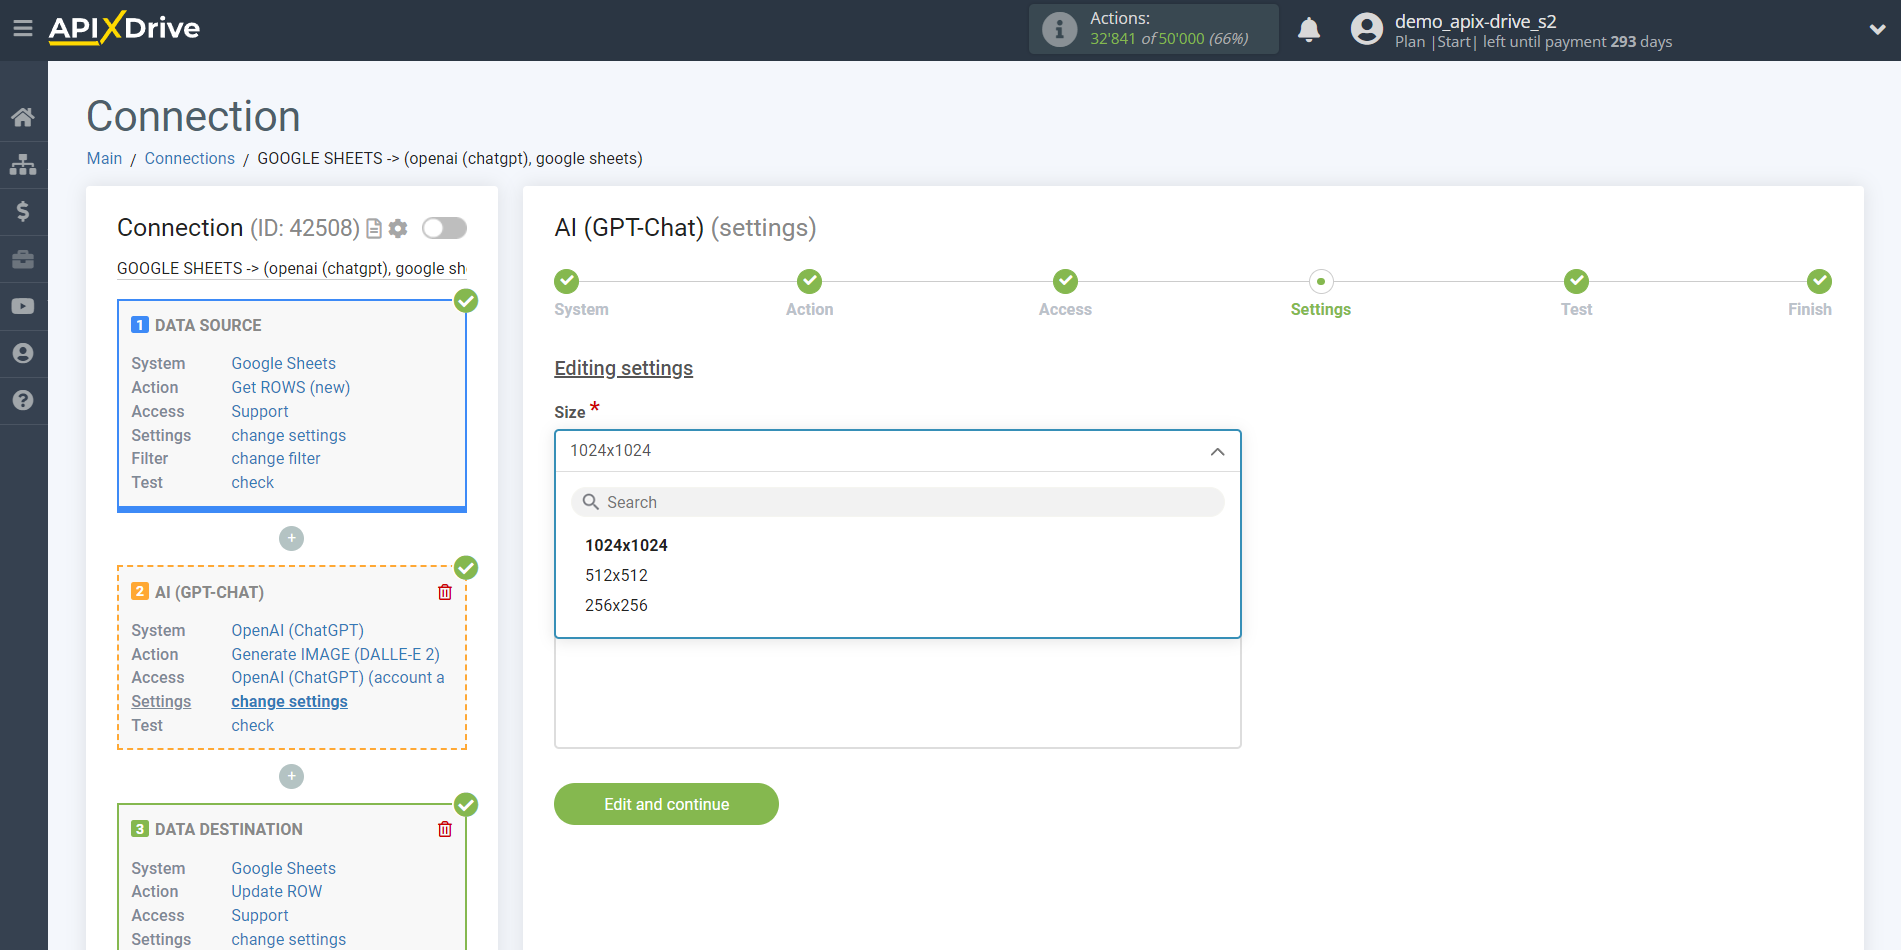Screen dimensions: 1901x950
Task: Select the 1024x1024 option
Action: click(x=626, y=545)
